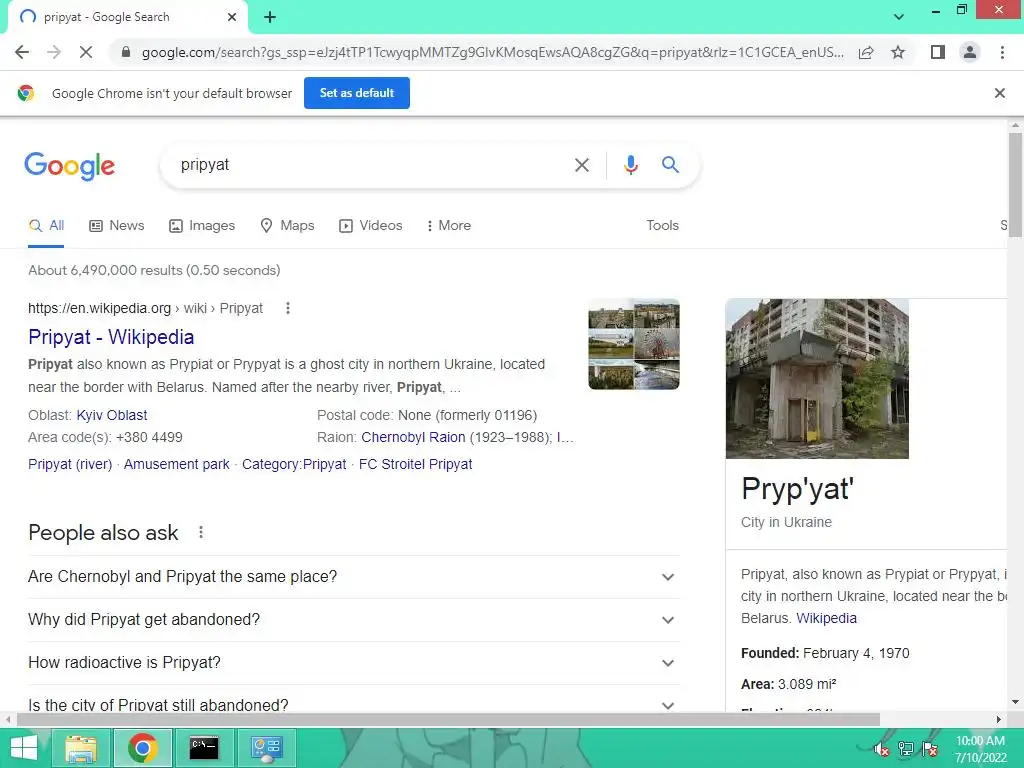This screenshot has width=1024, height=768.
Task: Open the Windows Start menu
Action: coord(24,748)
